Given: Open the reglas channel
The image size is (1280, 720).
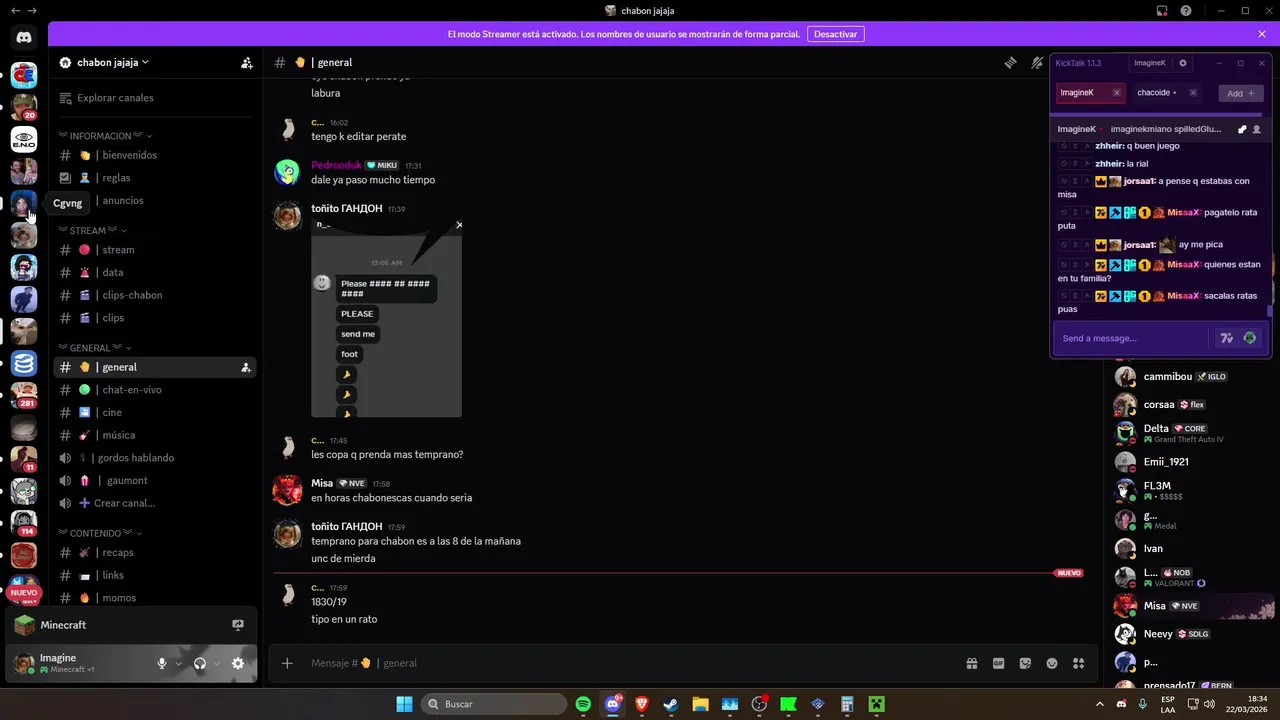Looking at the screenshot, I should [155, 178].
